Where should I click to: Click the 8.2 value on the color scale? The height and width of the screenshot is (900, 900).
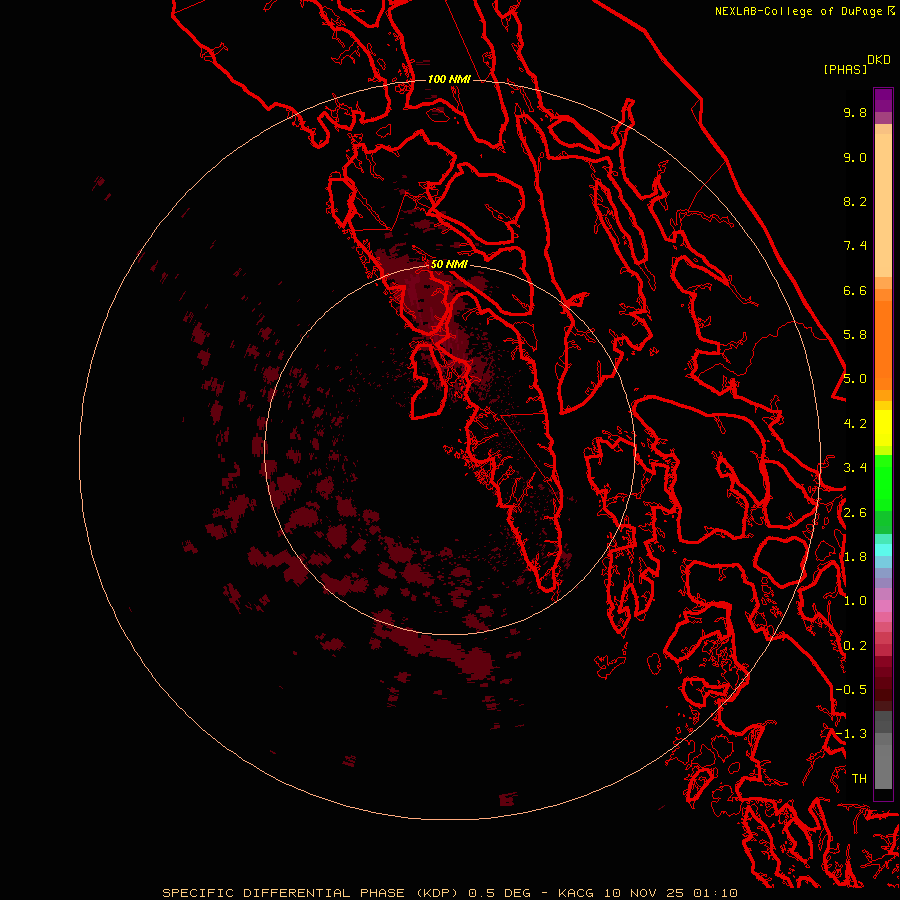[855, 201]
